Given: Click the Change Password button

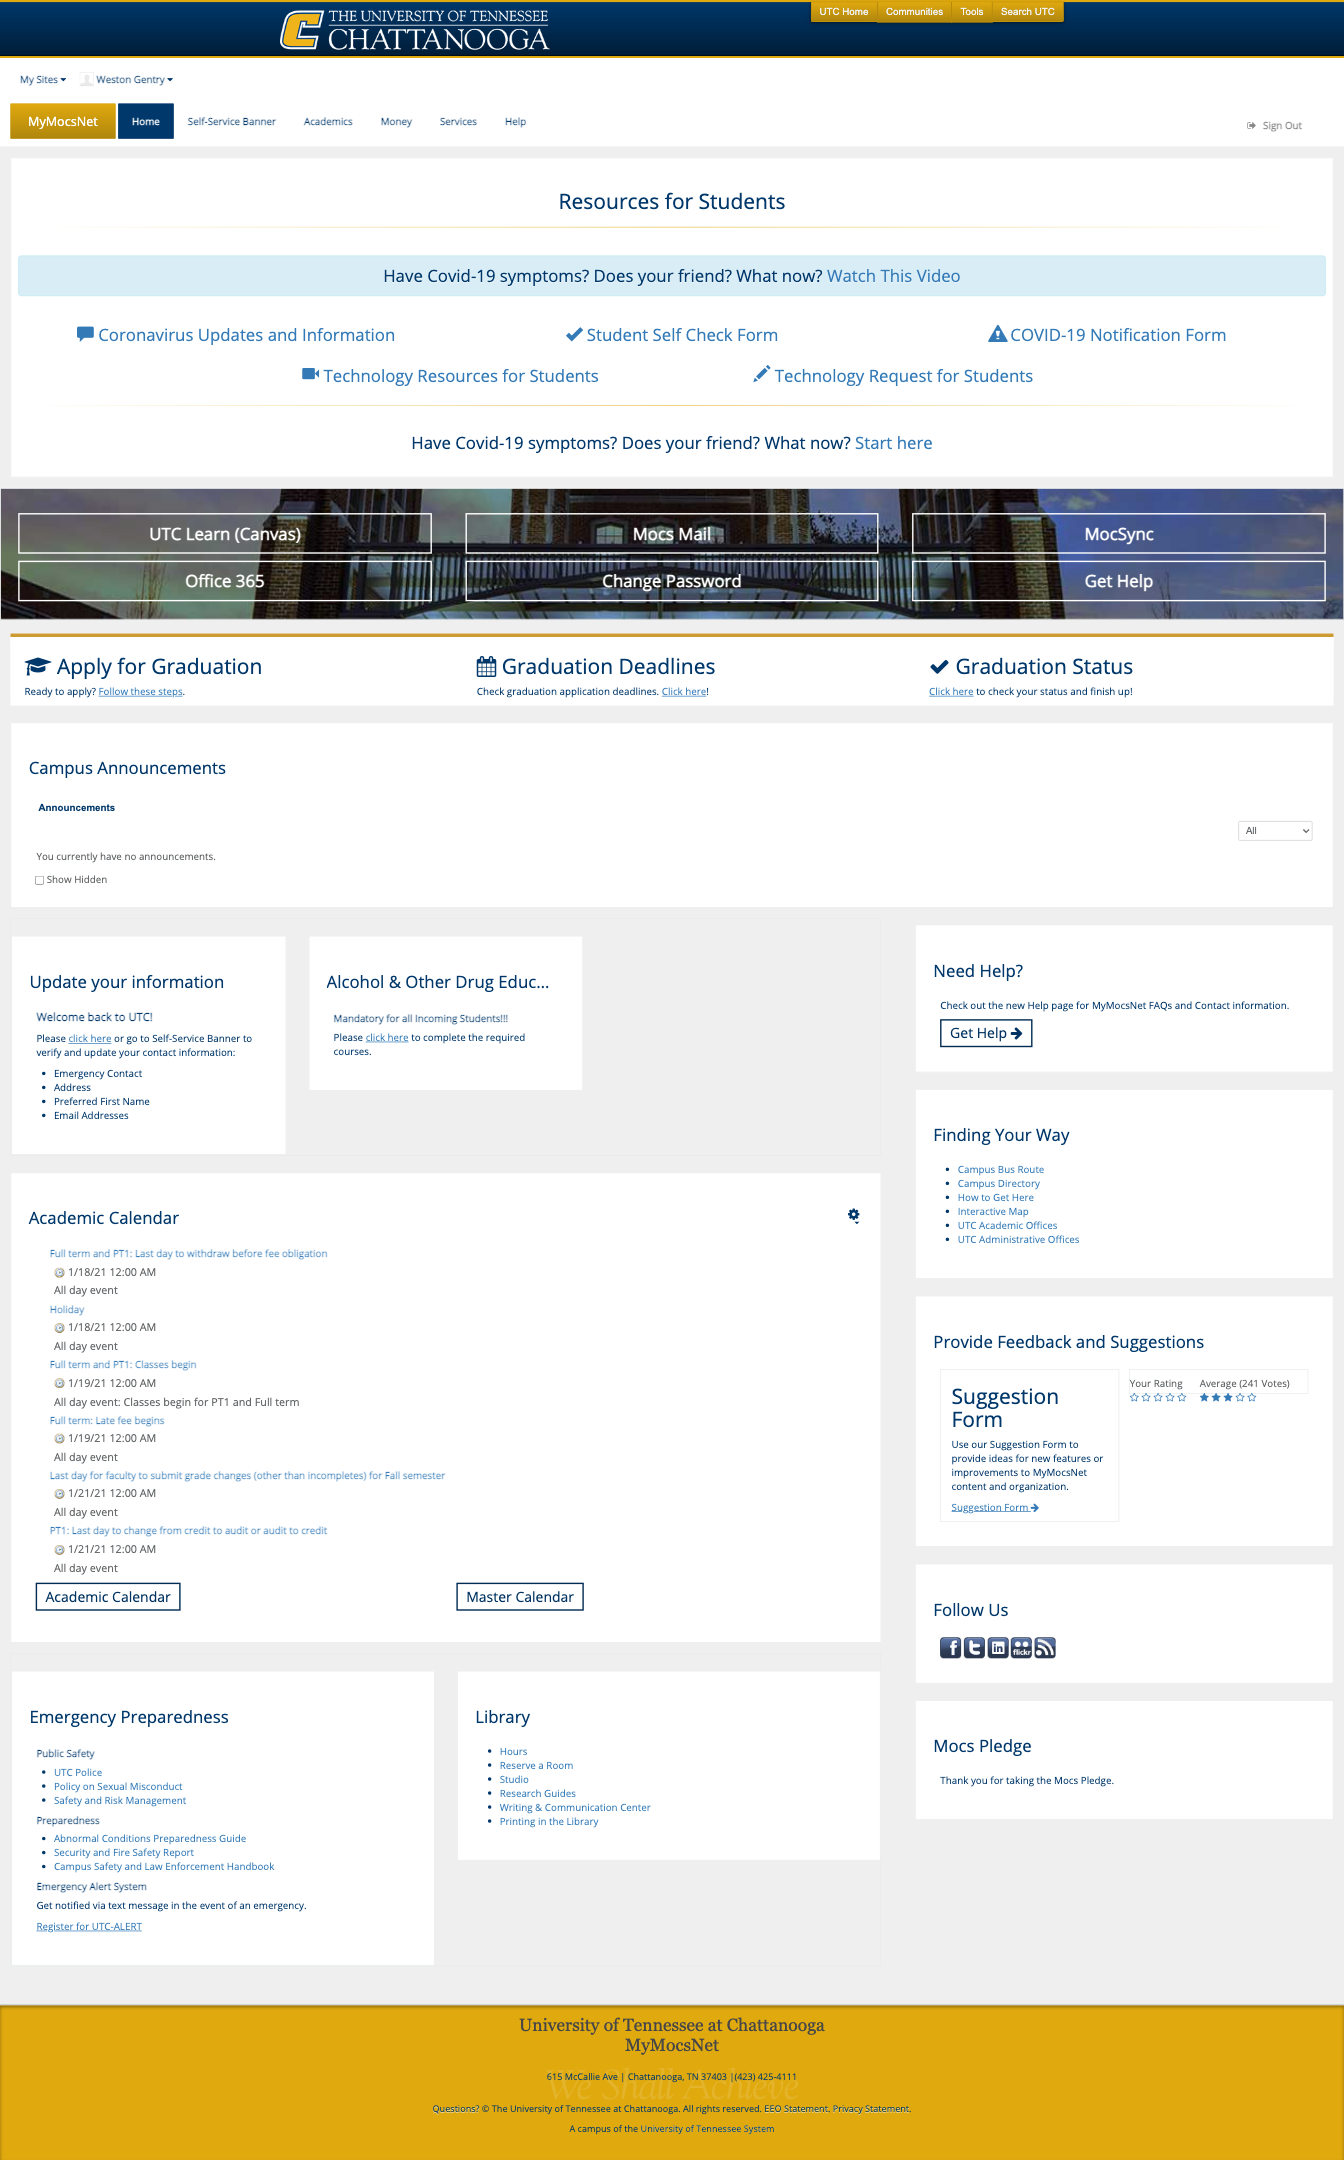Looking at the screenshot, I should 672,581.
